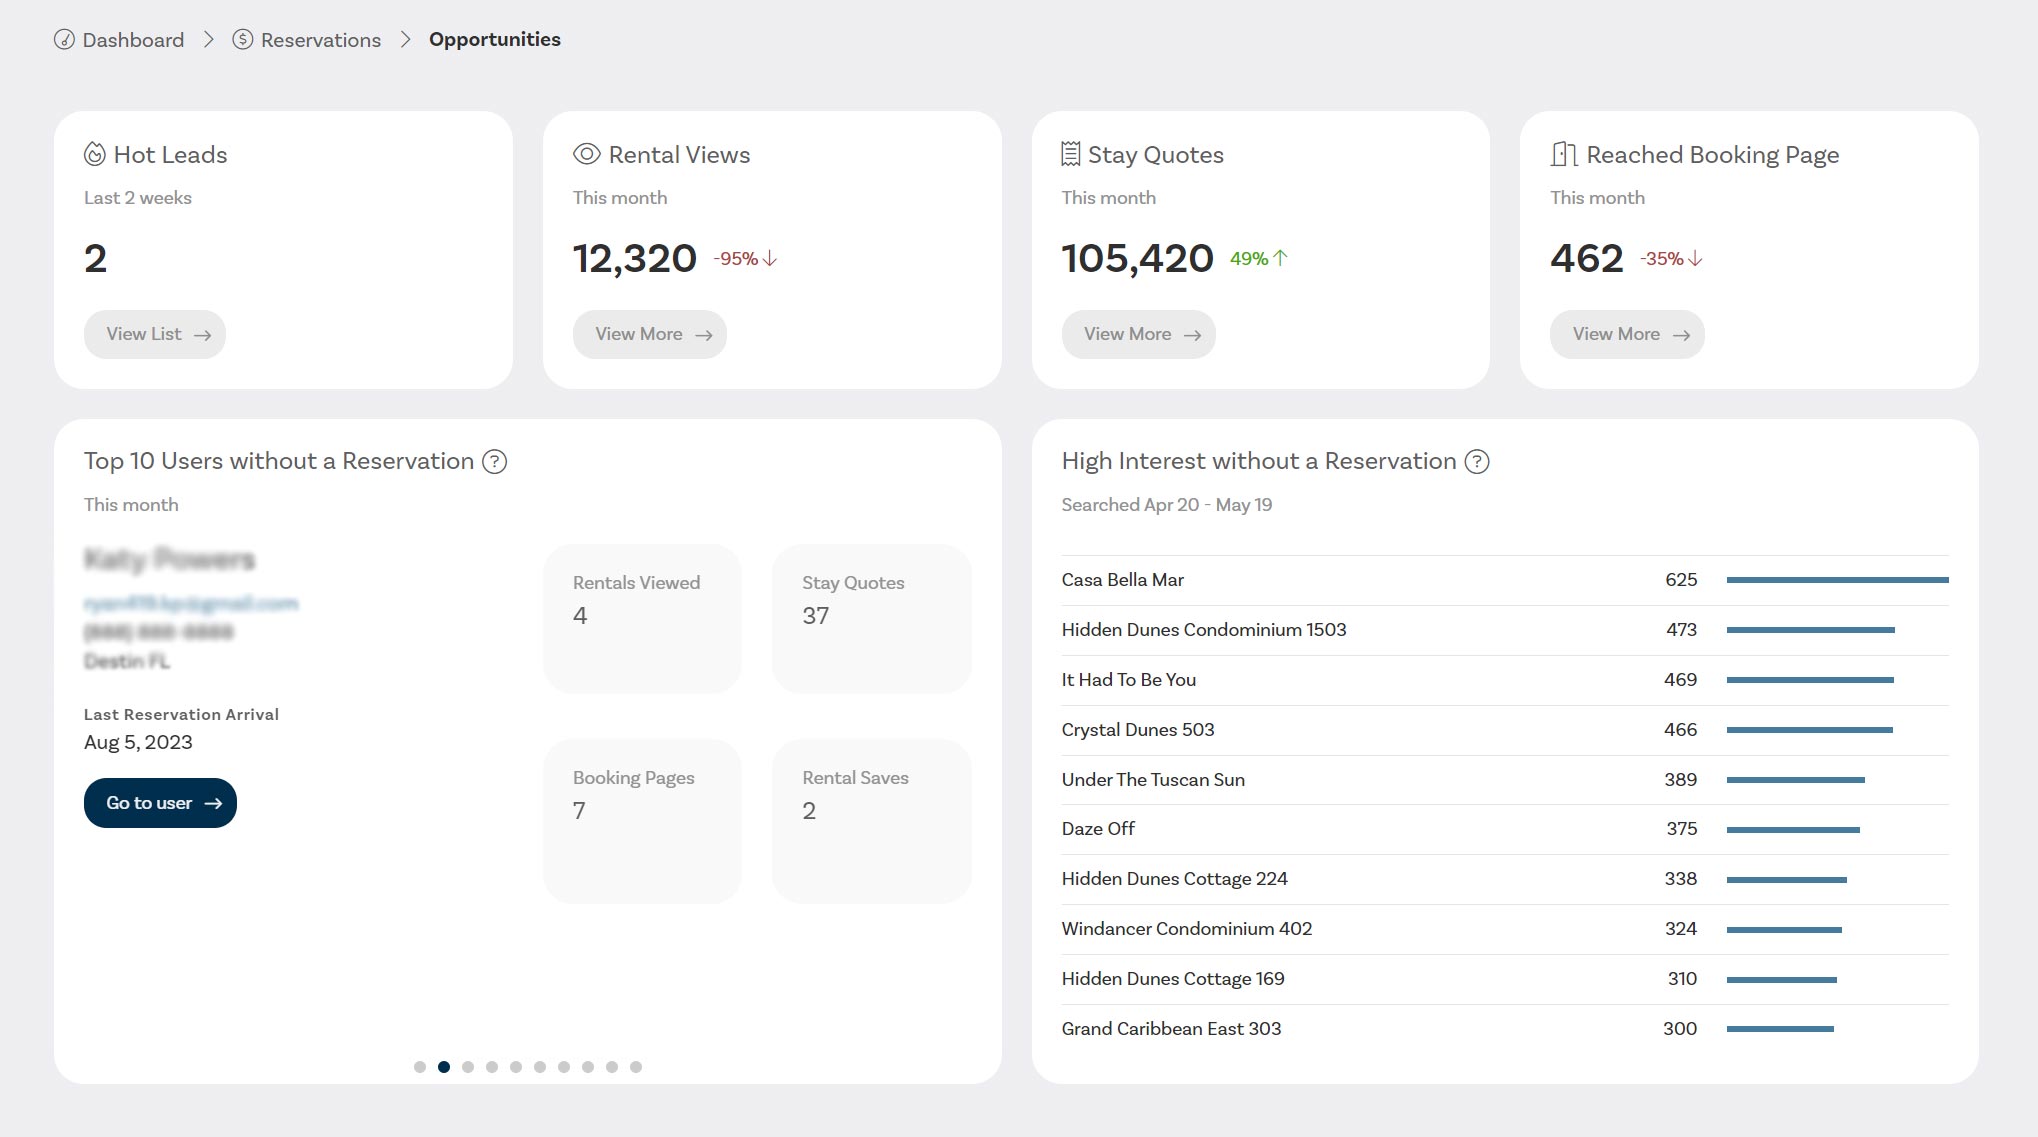
Task: Click View List on the Hot Leads card
Action: click(154, 334)
